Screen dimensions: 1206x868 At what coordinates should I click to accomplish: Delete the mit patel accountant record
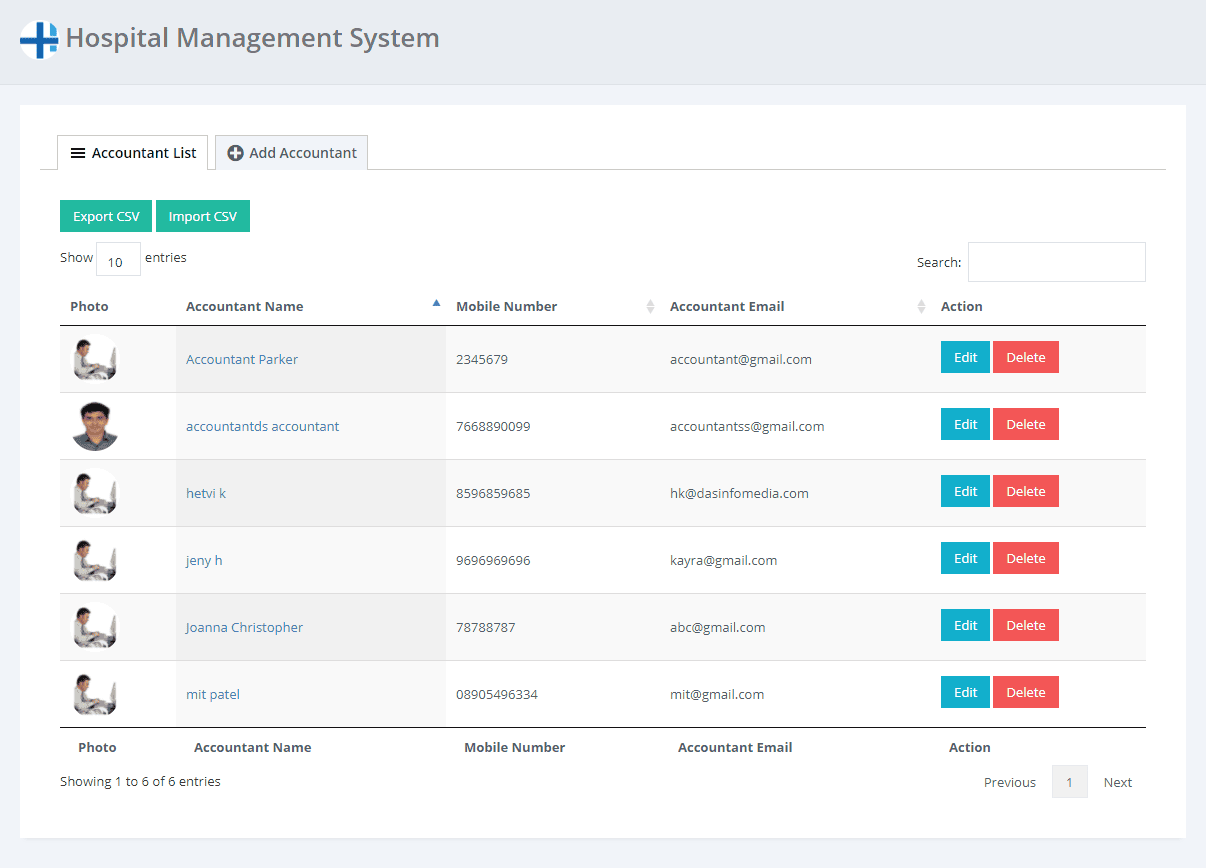pyautogui.click(x=1025, y=692)
